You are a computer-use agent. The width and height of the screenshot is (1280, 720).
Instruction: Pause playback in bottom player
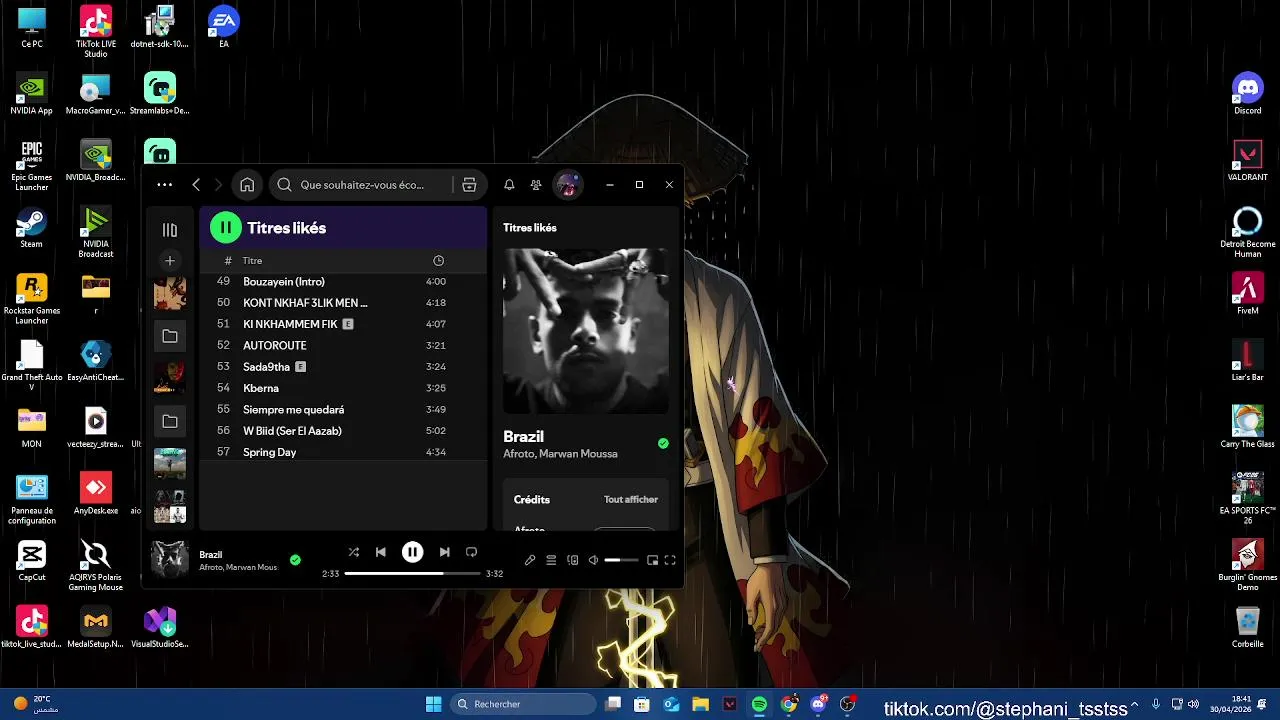pyautogui.click(x=412, y=552)
